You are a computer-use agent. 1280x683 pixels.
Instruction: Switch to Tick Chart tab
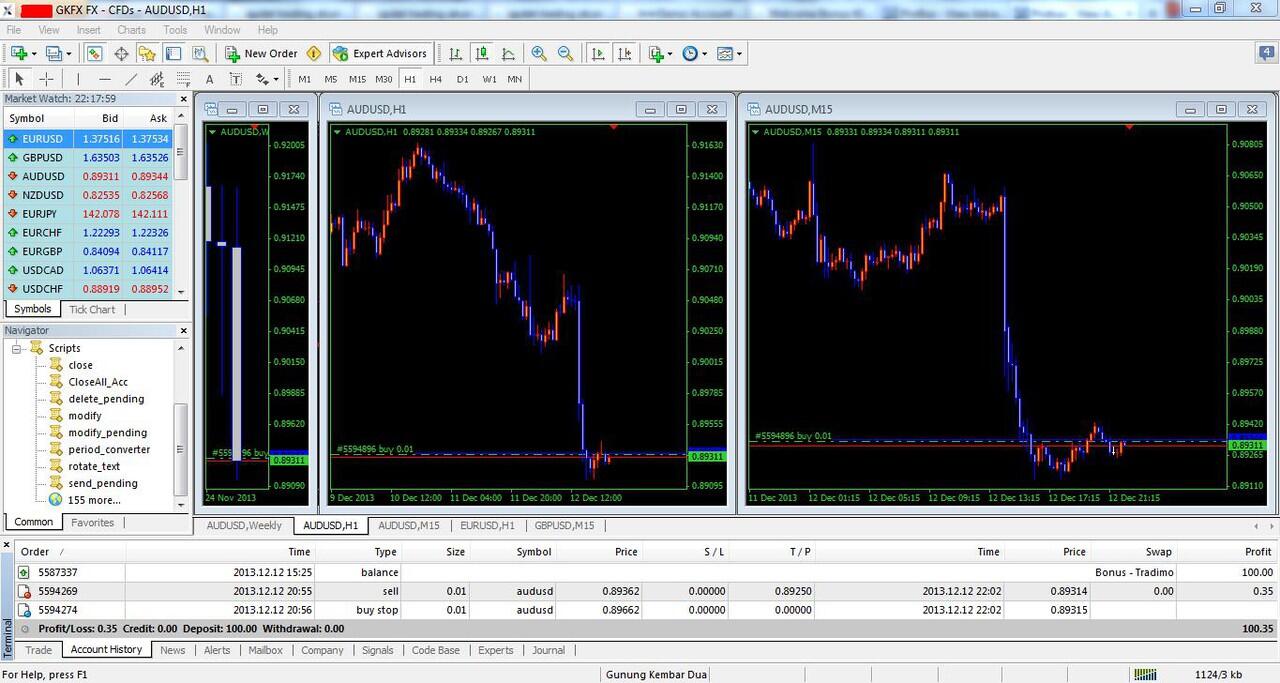click(92, 309)
